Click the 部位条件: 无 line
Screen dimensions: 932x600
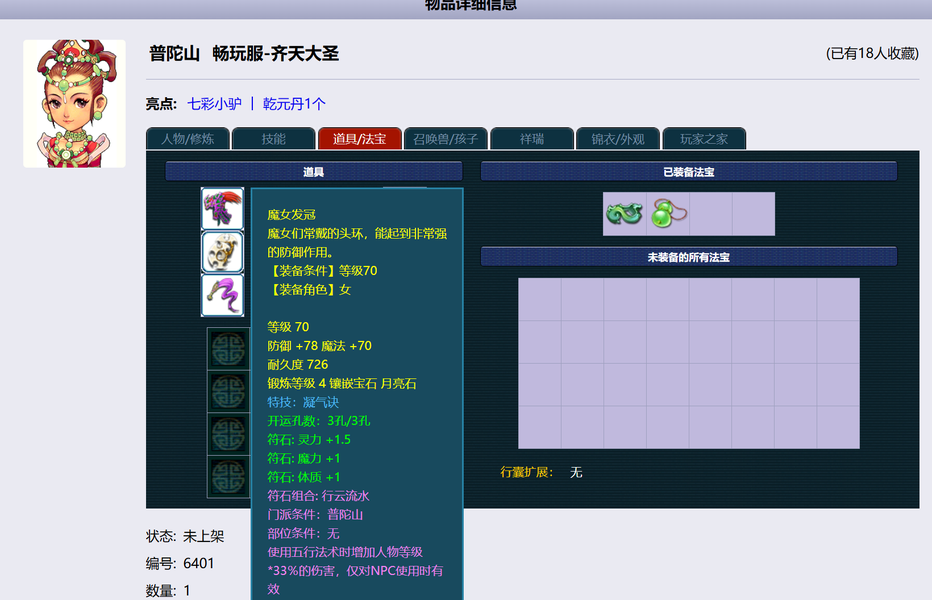[x=303, y=533]
